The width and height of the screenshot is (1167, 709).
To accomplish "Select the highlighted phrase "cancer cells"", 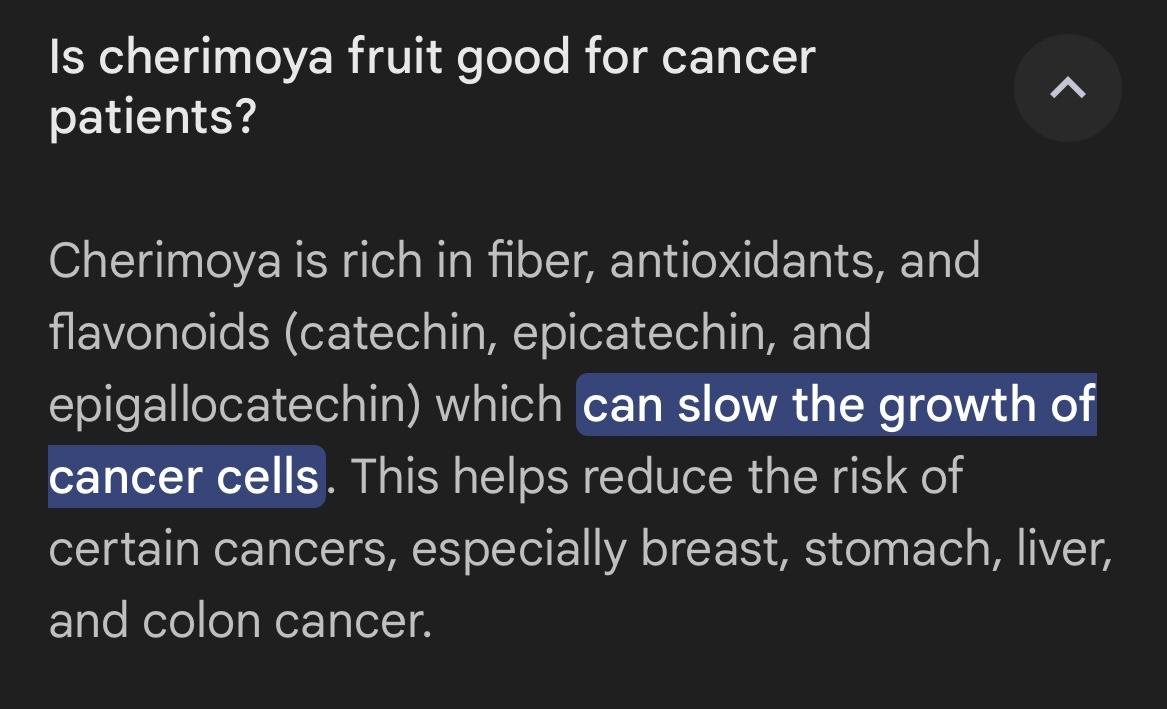I will click(185, 477).
